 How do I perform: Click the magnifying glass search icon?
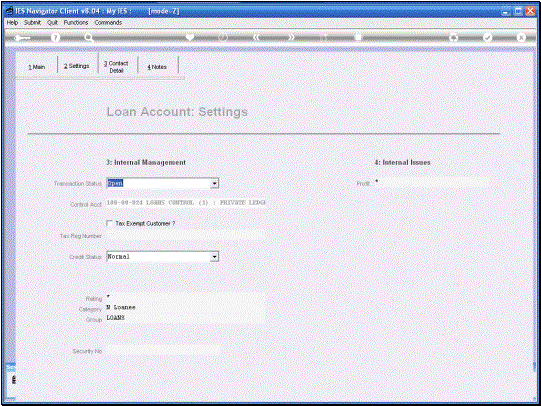[89, 38]
